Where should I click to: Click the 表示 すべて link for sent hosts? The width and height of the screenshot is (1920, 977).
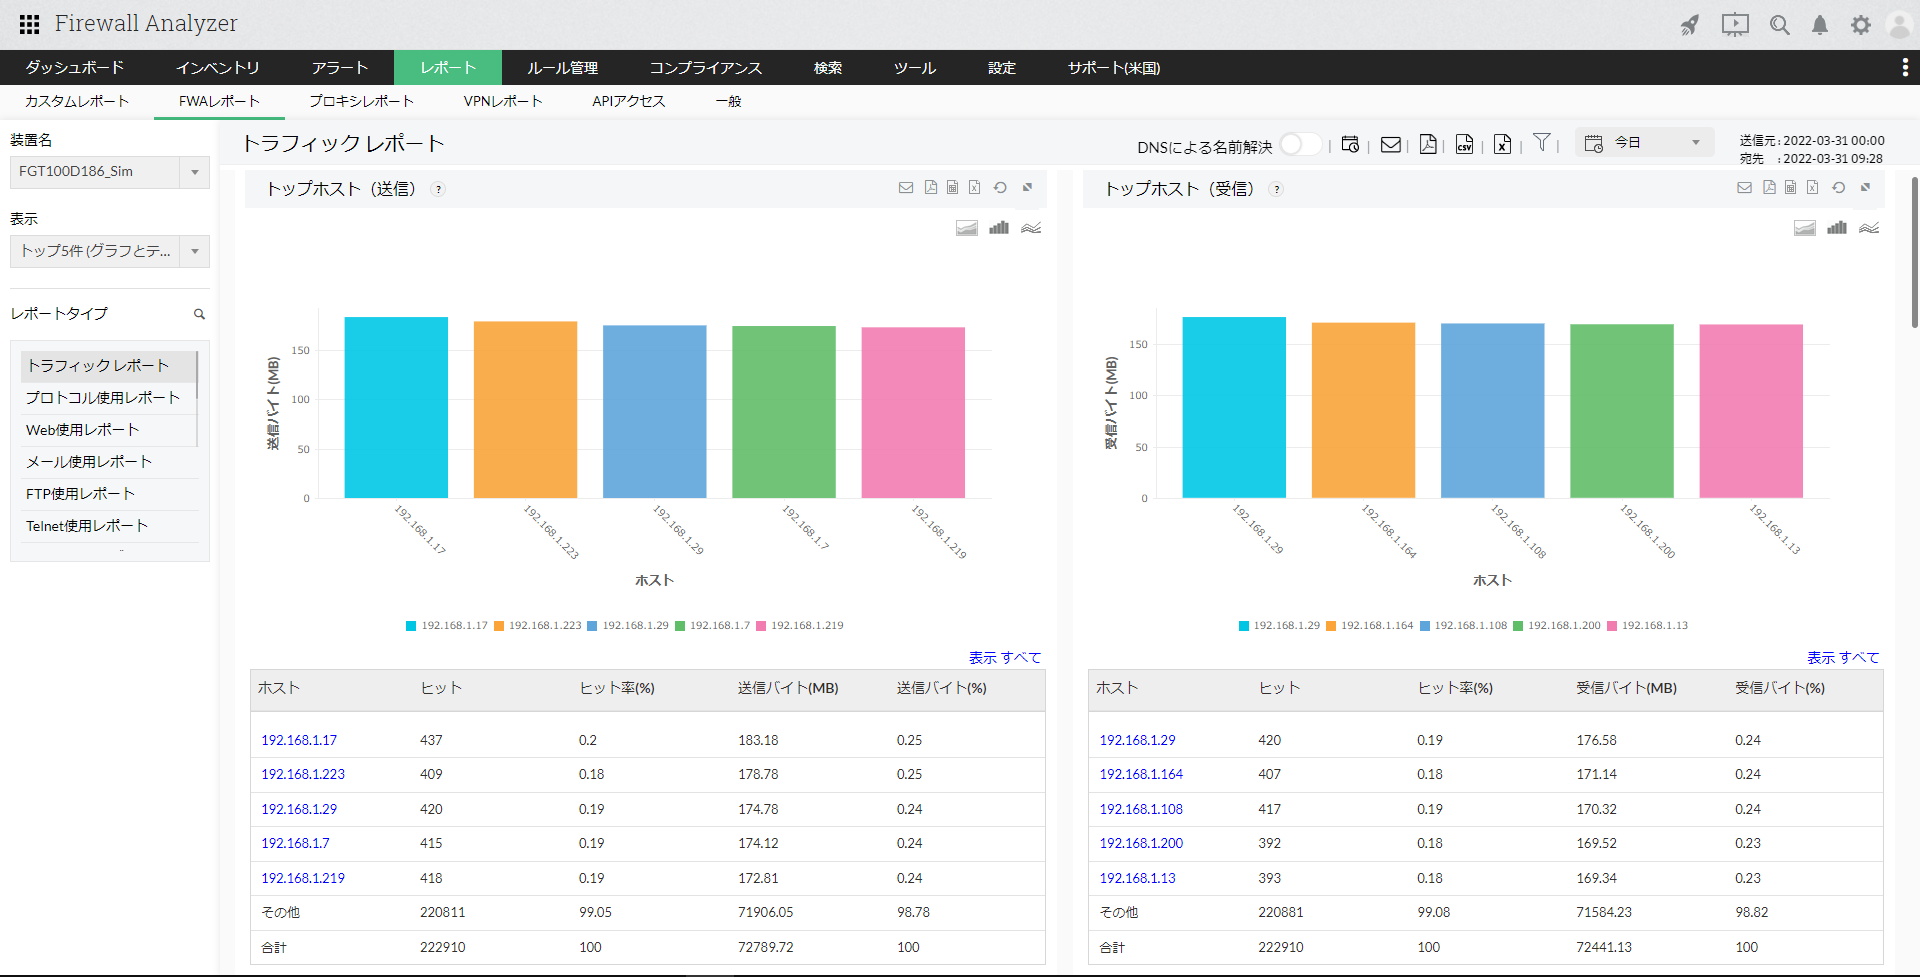coord(1004,658)
